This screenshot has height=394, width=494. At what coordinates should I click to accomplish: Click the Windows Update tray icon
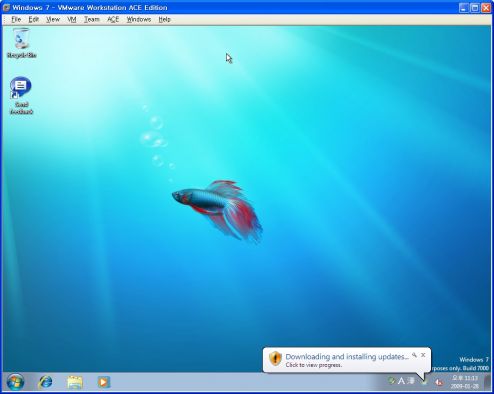point(424,382)
